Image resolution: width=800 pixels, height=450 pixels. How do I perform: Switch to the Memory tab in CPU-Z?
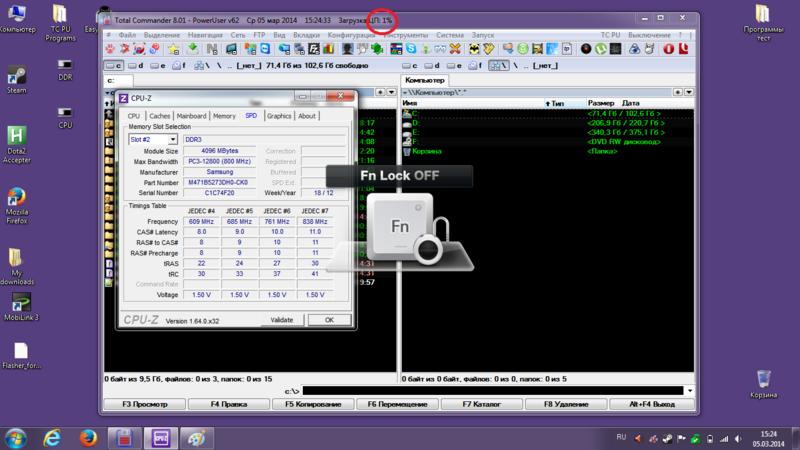[x=224, y=116]
